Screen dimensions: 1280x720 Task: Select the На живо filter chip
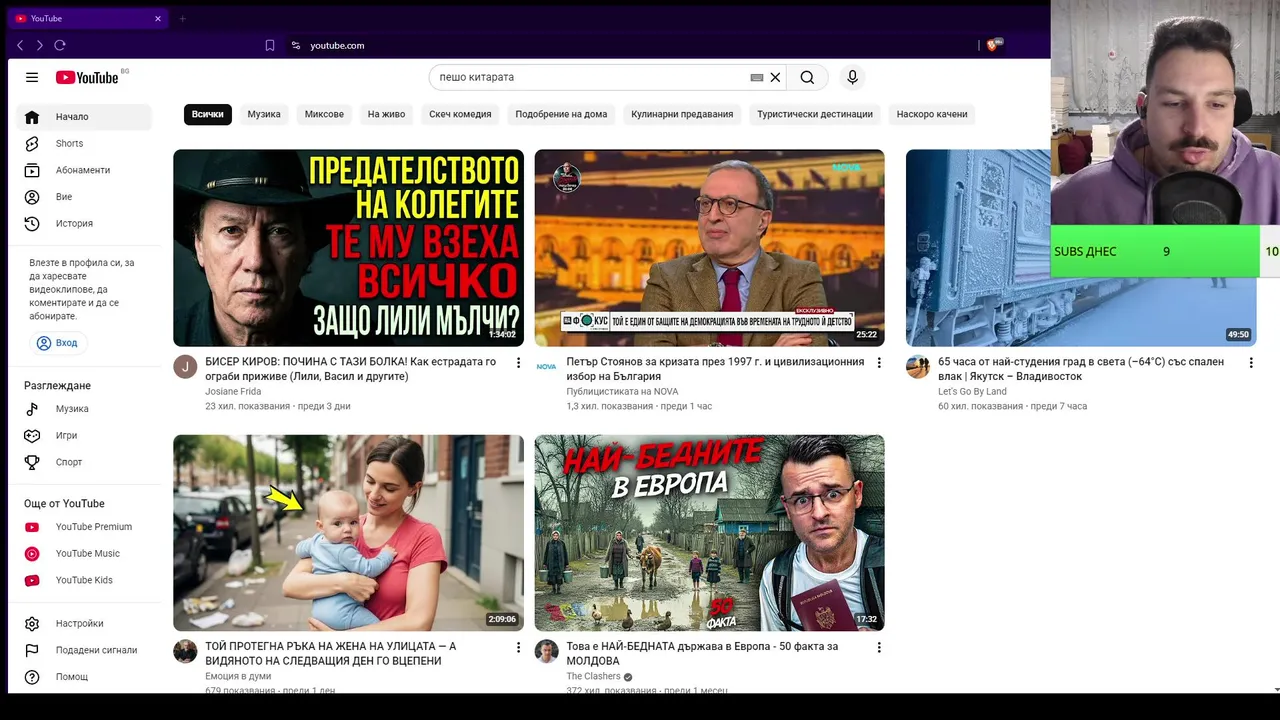coord(386,114)
